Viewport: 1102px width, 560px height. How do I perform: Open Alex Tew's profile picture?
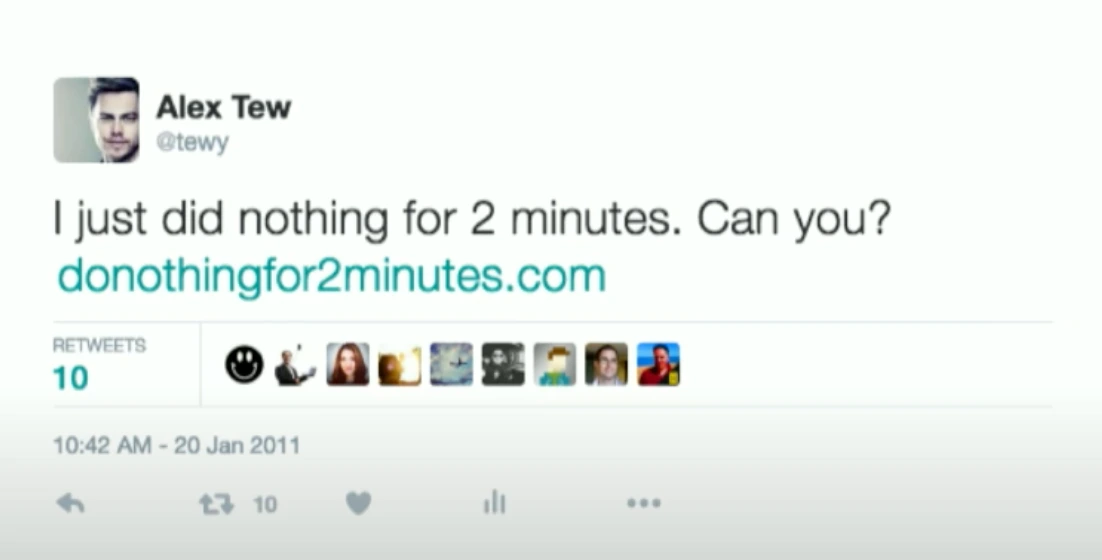coord(96,120)
